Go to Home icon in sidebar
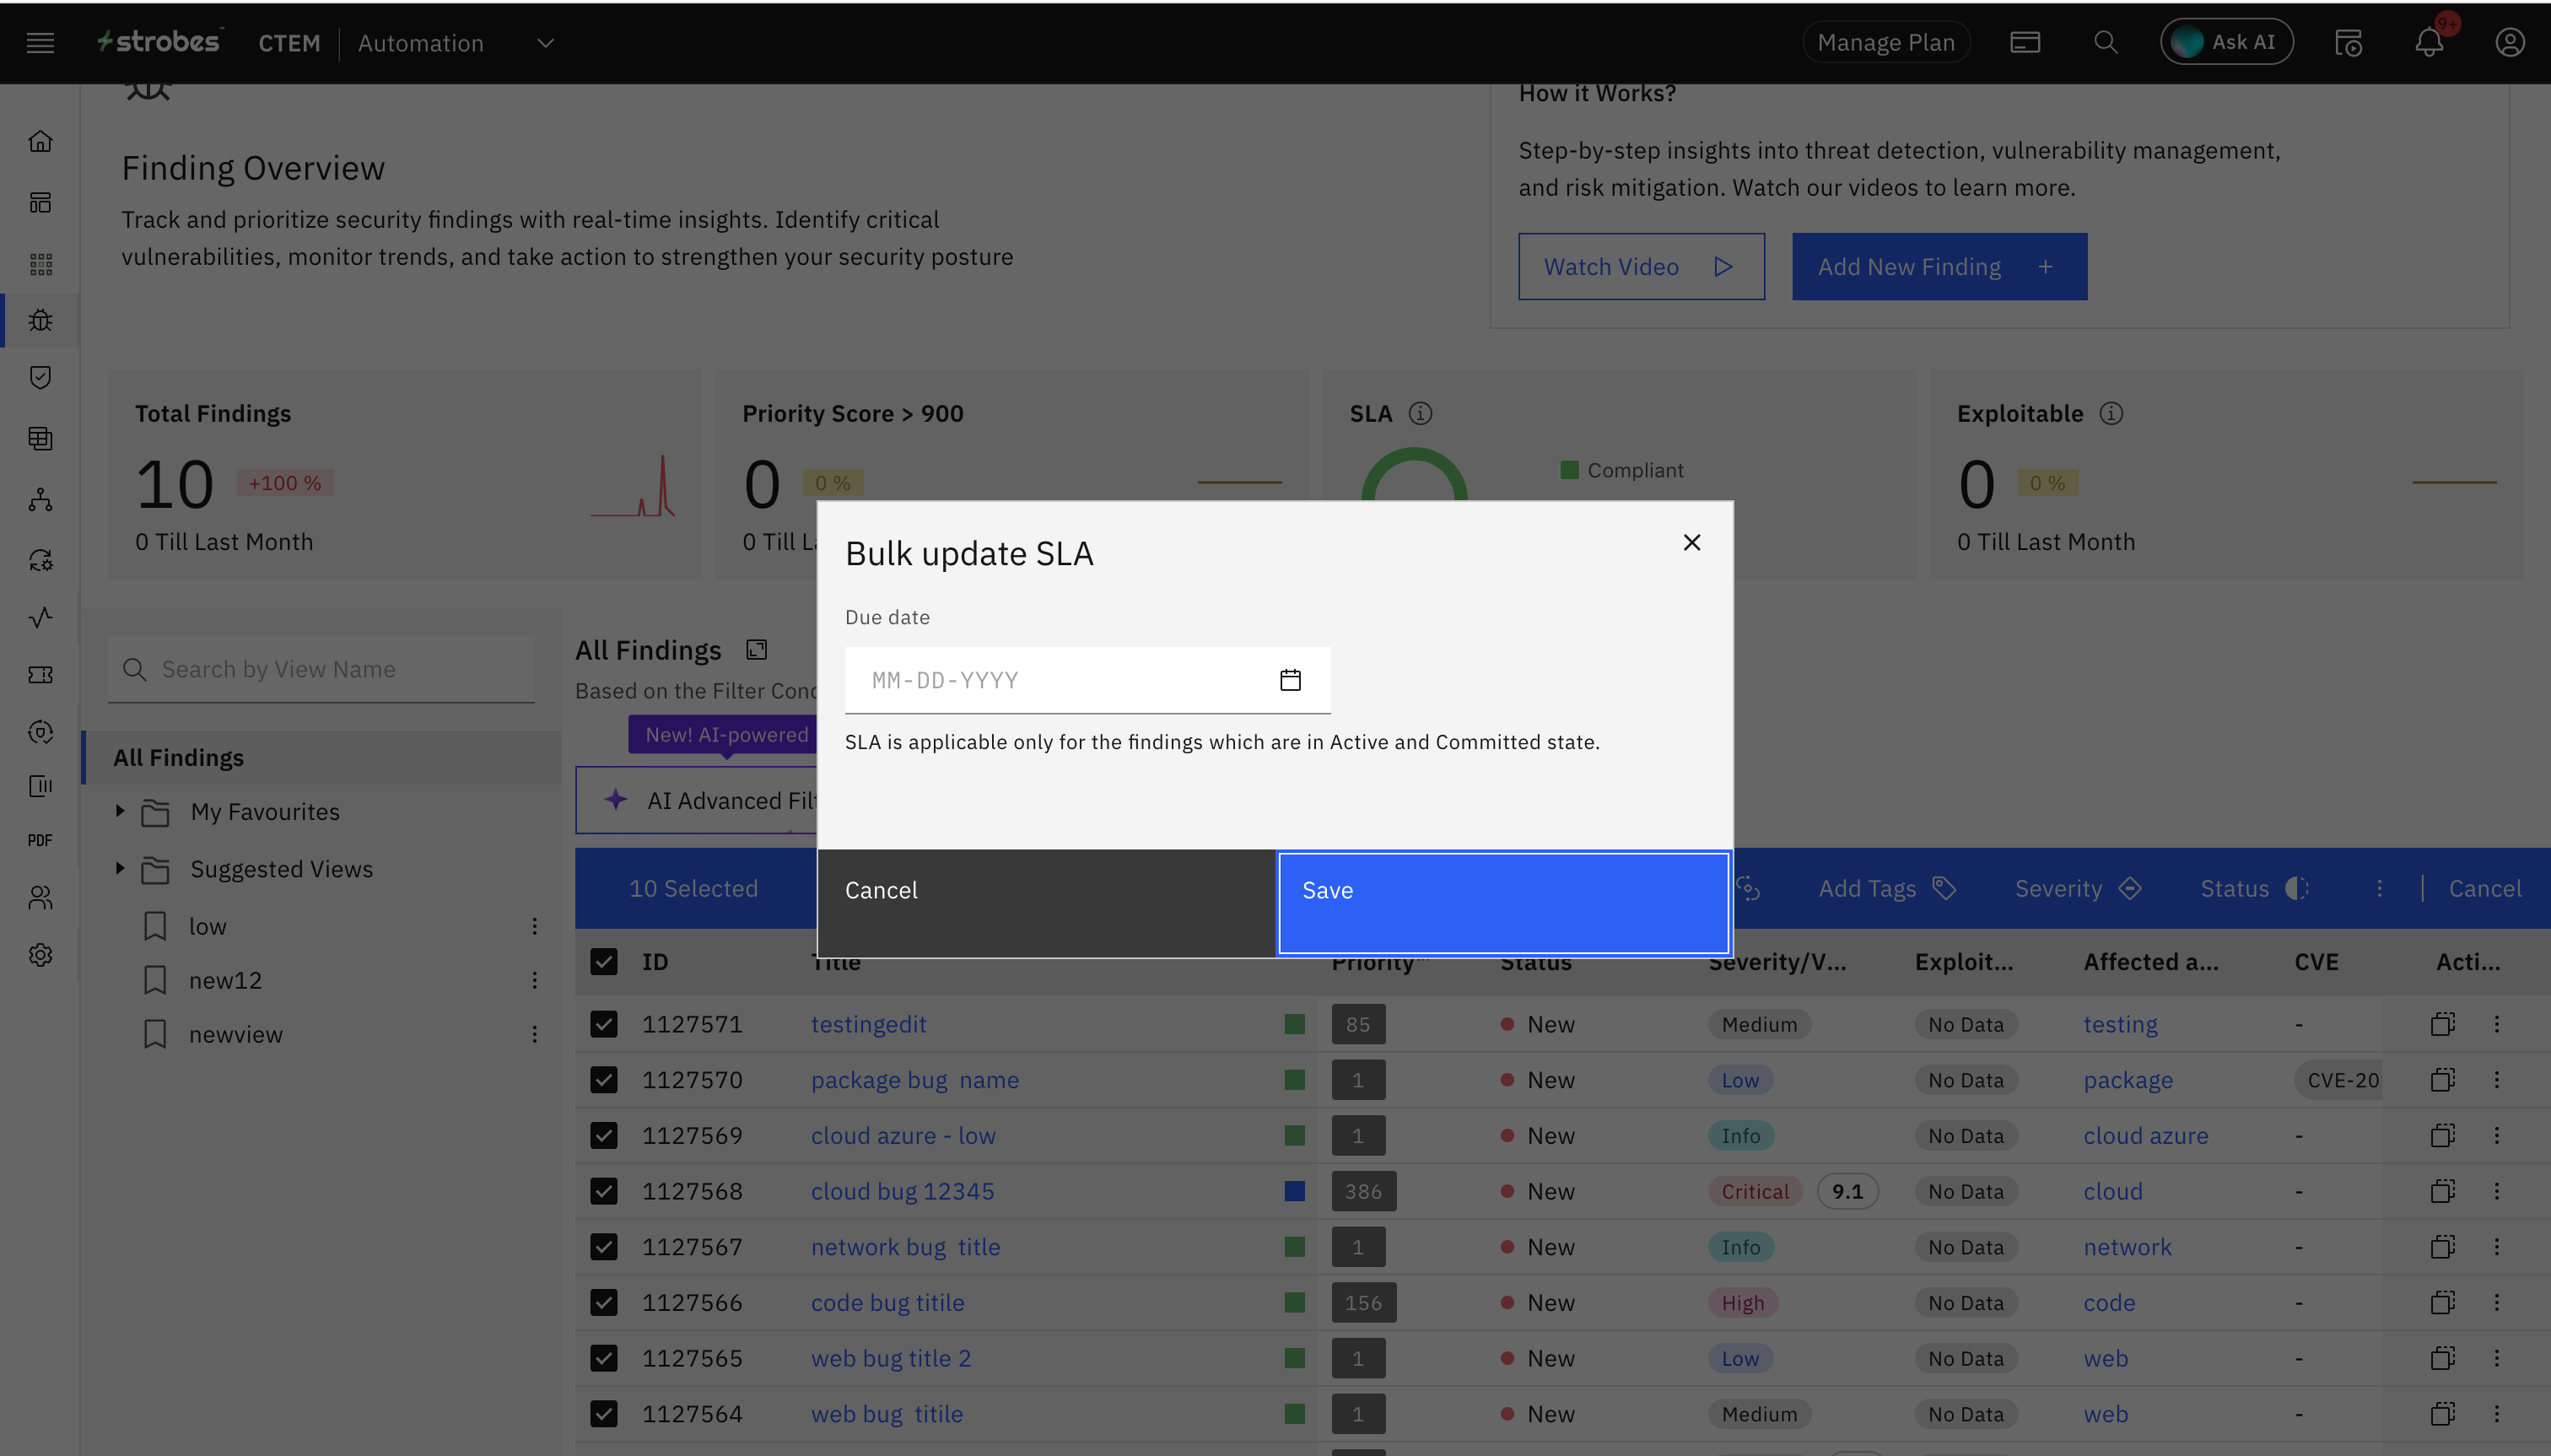 tap(41, 141)
